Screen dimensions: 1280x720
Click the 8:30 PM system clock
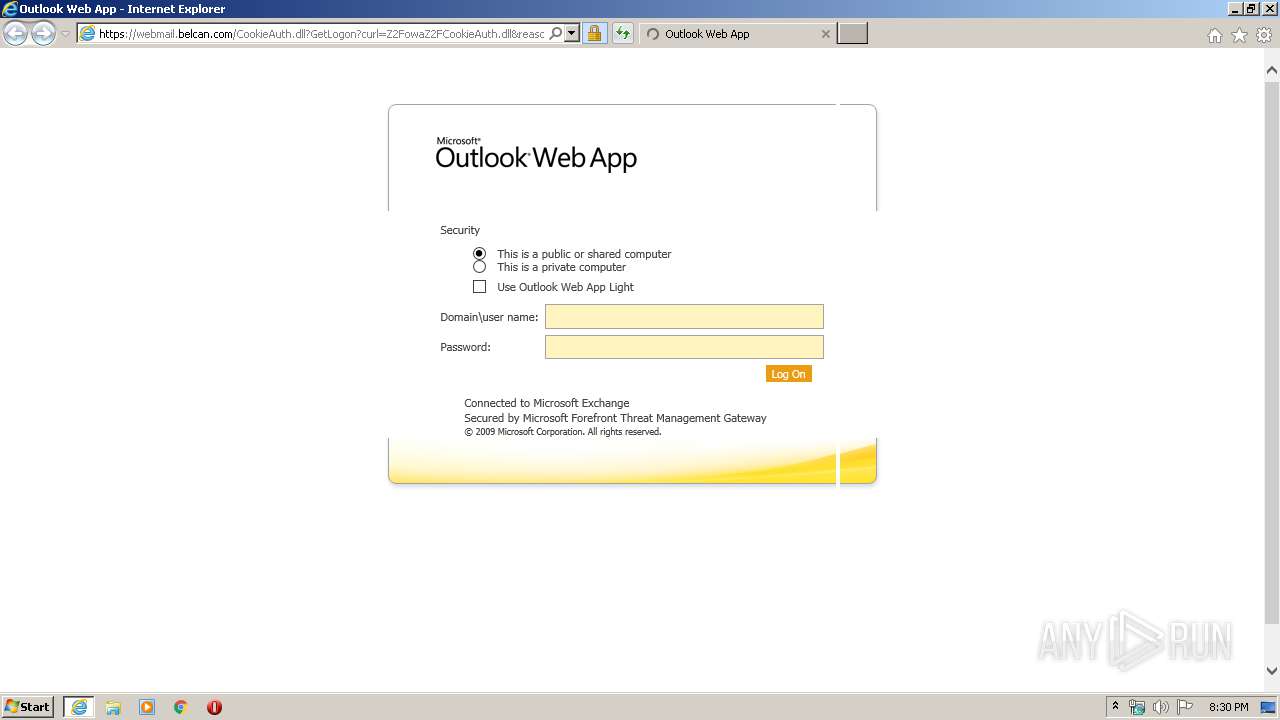[1229, 707]
